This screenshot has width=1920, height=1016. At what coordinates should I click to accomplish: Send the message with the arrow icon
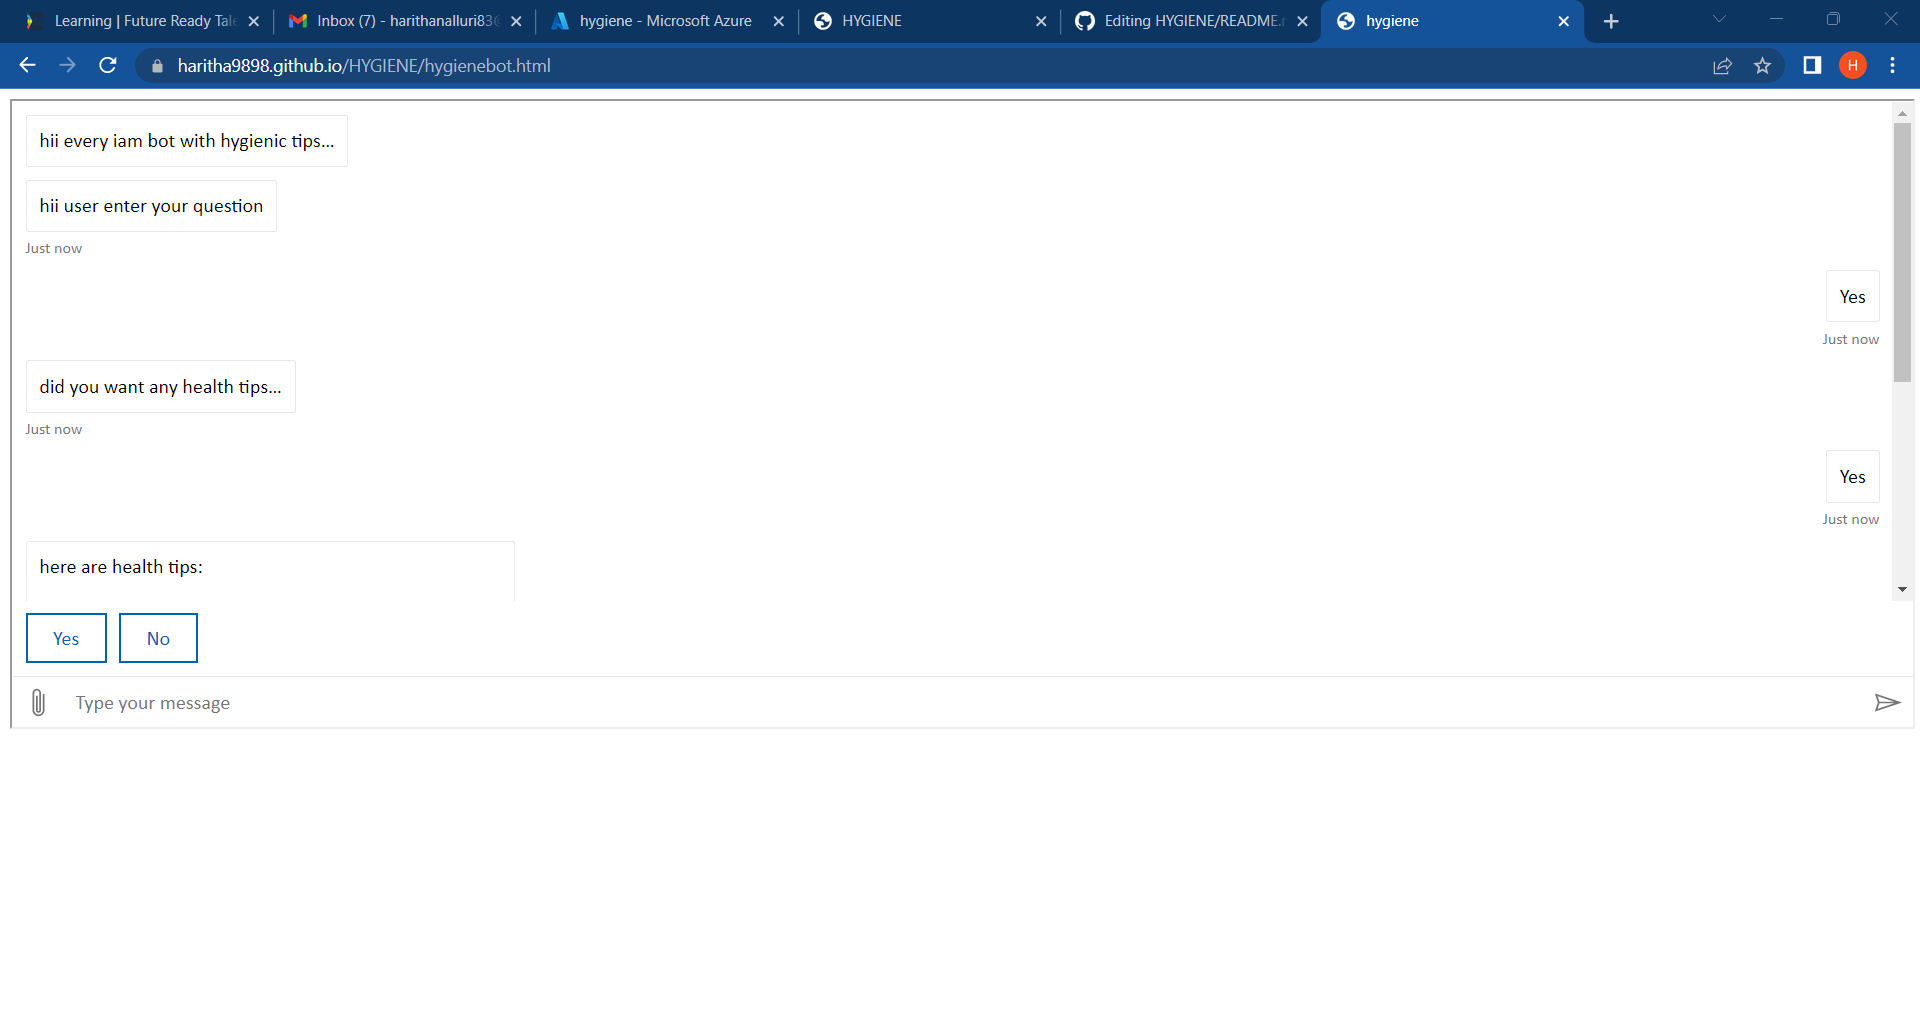pos(1887,703)
